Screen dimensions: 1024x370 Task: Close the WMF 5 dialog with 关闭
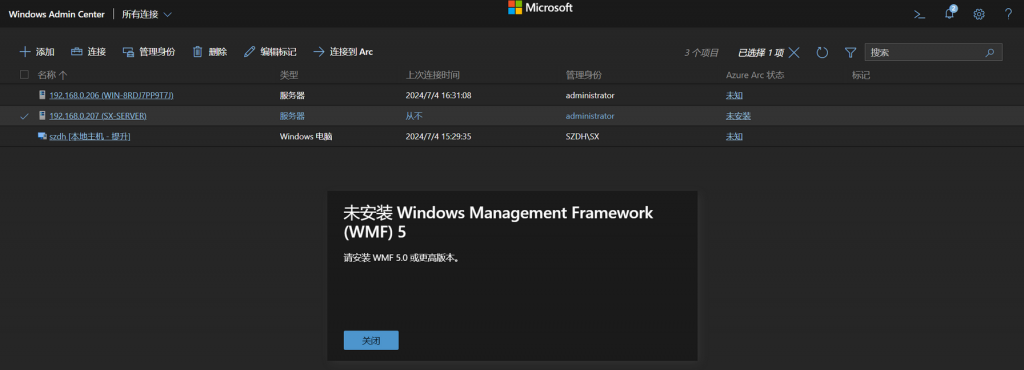click(x=371, y=341)
